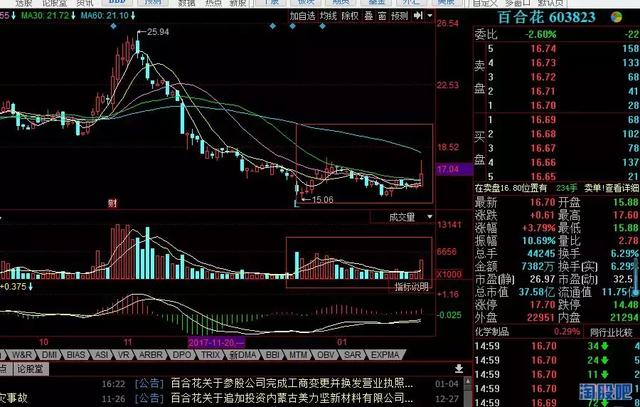Switch to the VR indicator tab
The height and width of the screenshot is (407, 640).
click(124, 355)
